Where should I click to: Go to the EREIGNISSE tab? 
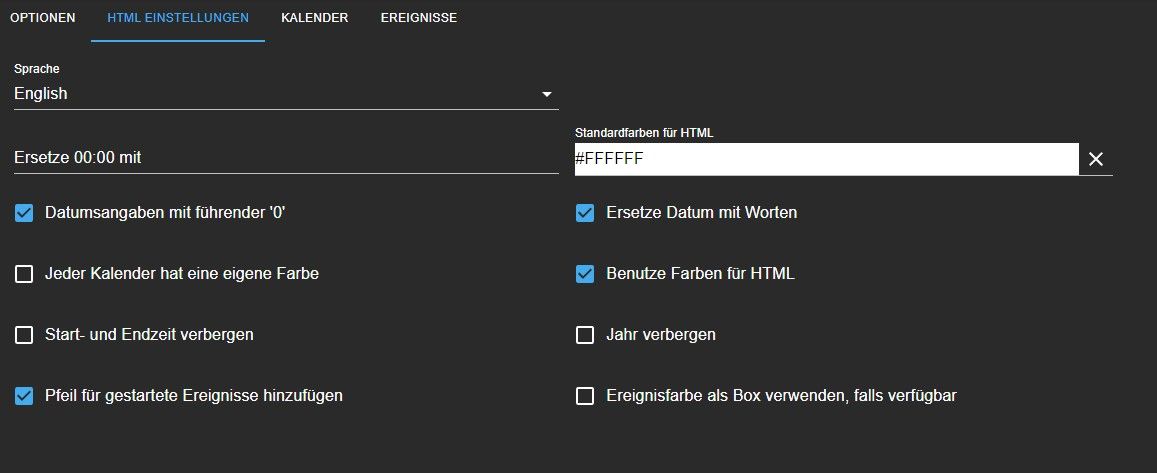[x=418, y=18]
